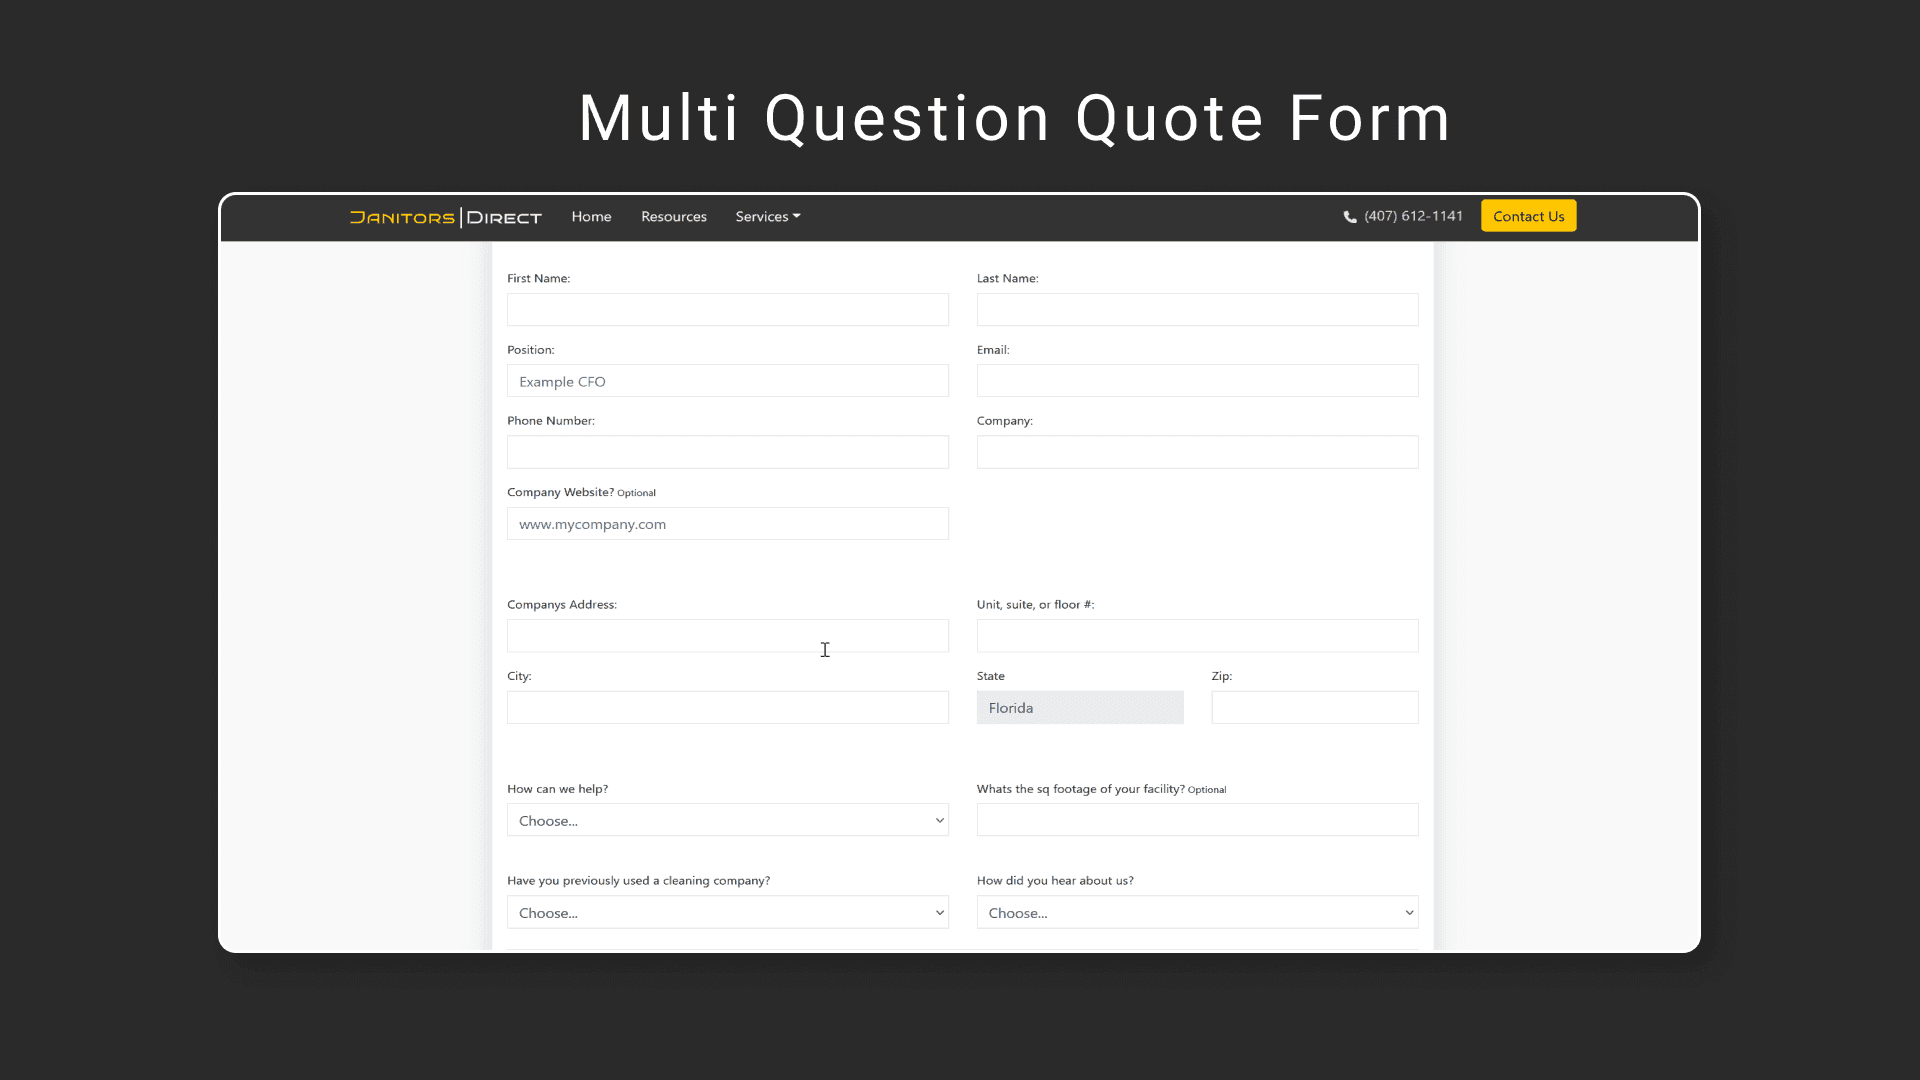Click the yellow Contact Us button

1528,216
